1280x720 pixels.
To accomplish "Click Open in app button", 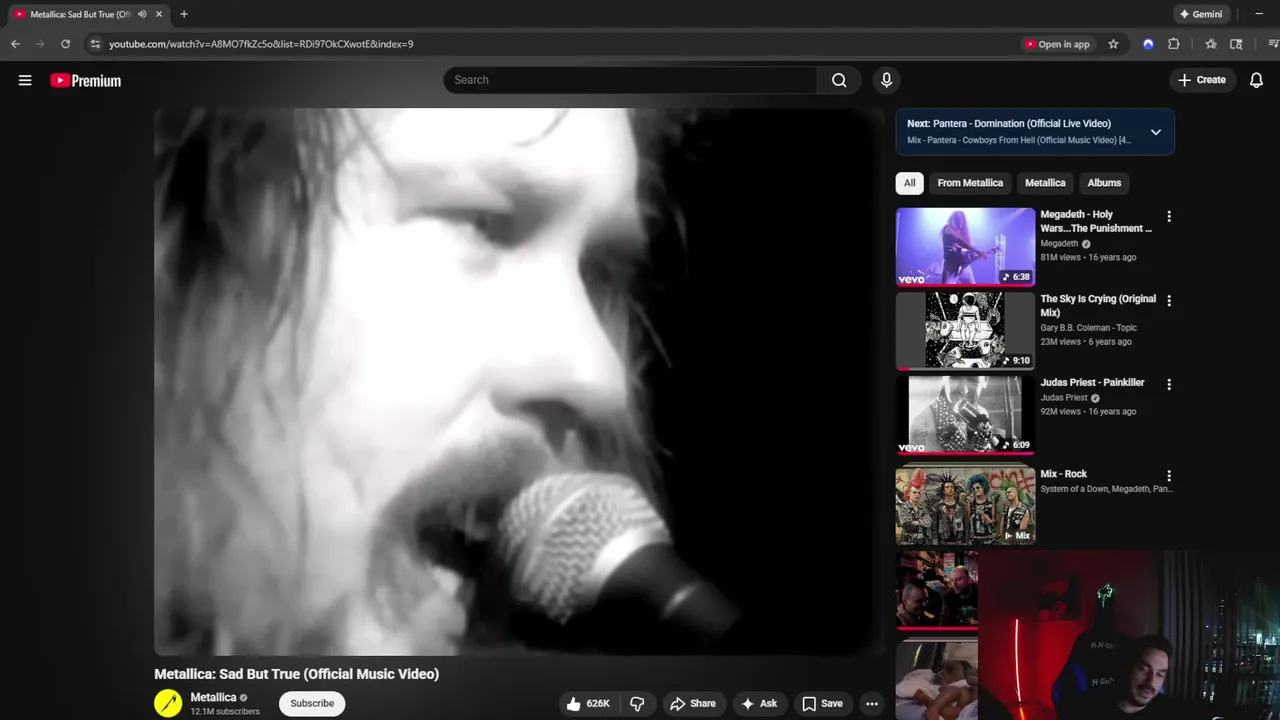I will [x=1056, y=44].
